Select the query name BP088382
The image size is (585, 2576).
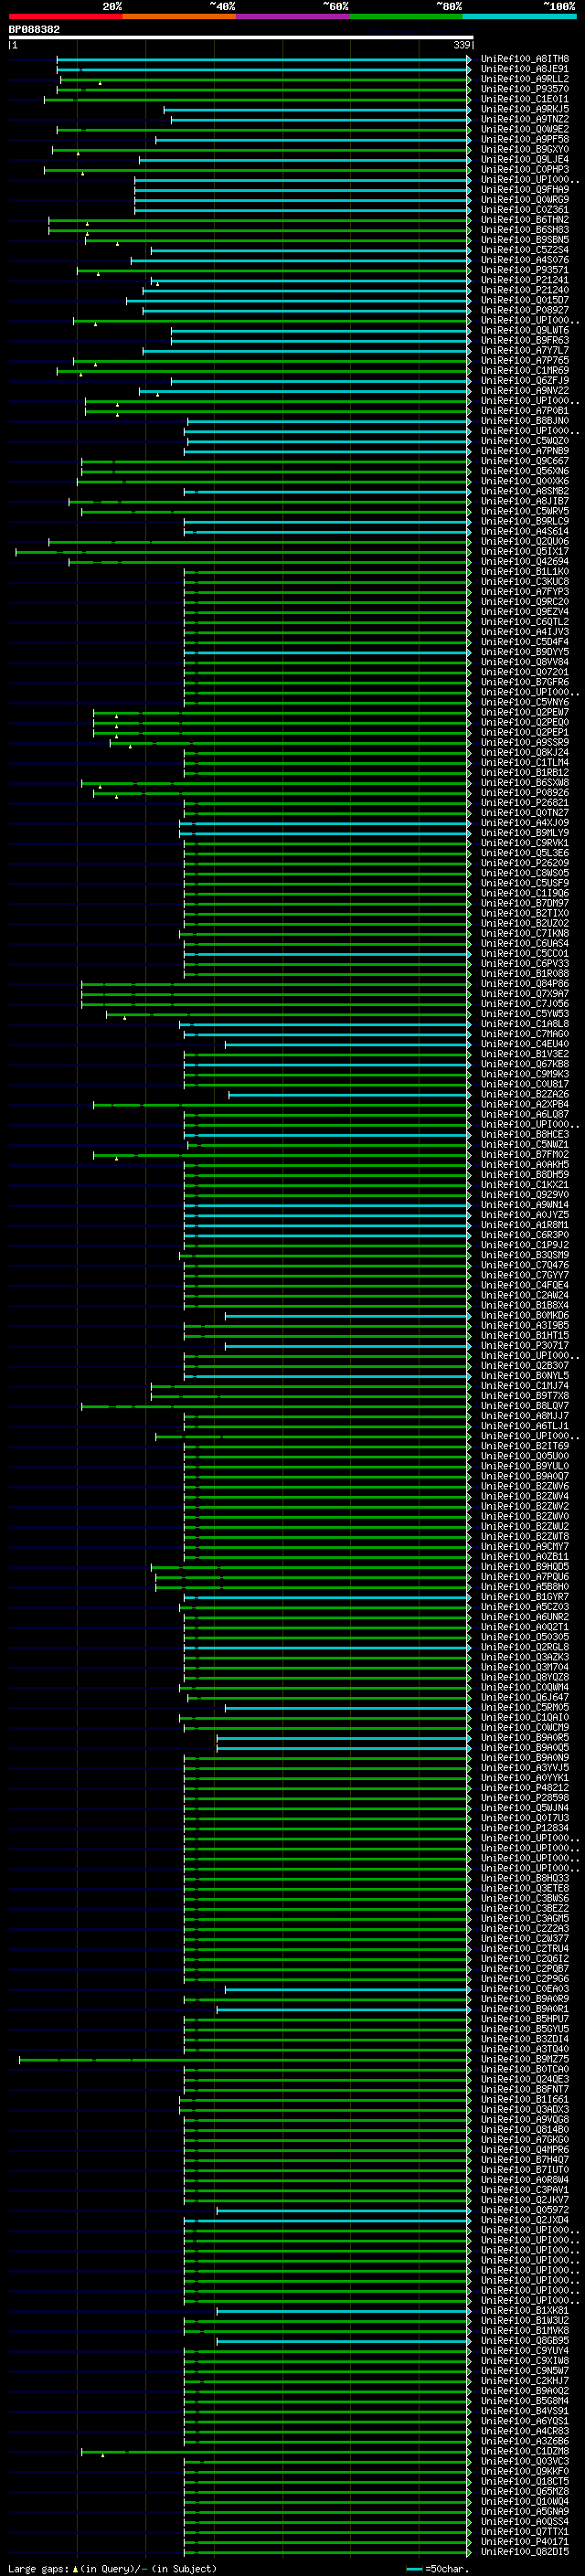(34, 29)
